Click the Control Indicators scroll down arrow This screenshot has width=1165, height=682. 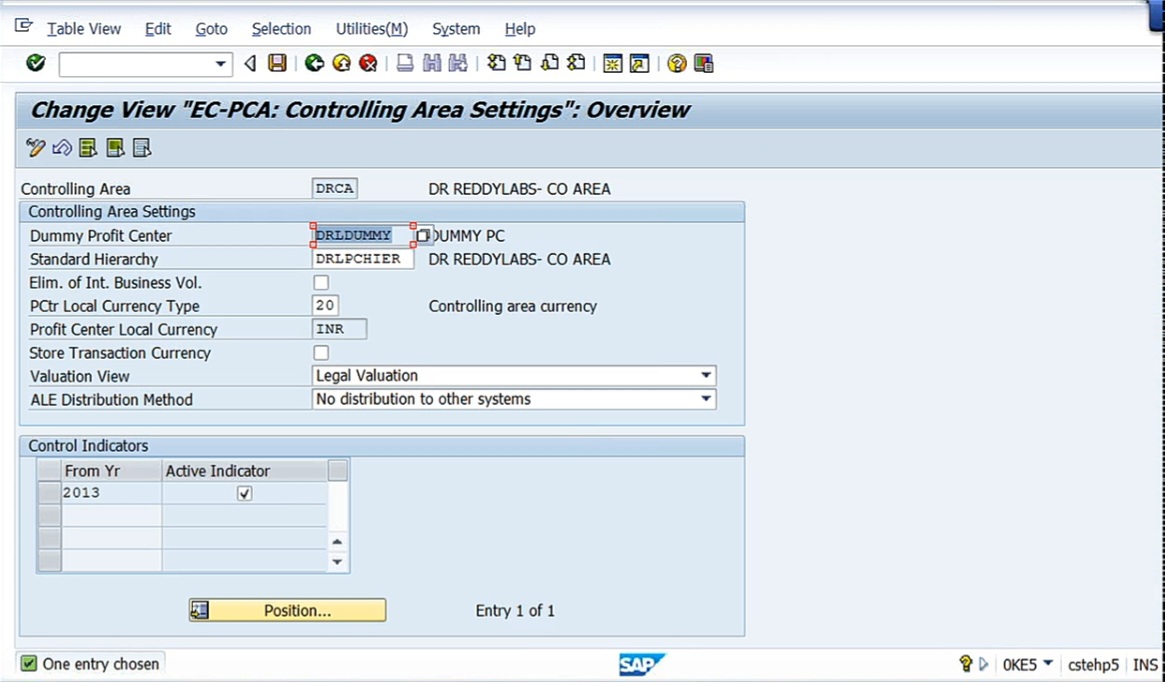(x=337, y=562)
